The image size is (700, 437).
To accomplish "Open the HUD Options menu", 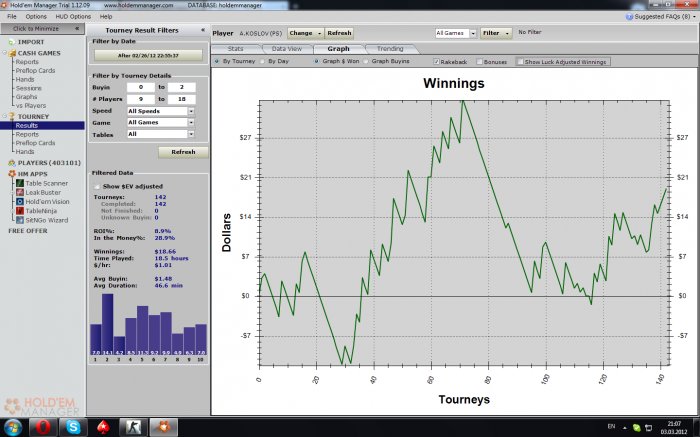I will coord(73,17).
